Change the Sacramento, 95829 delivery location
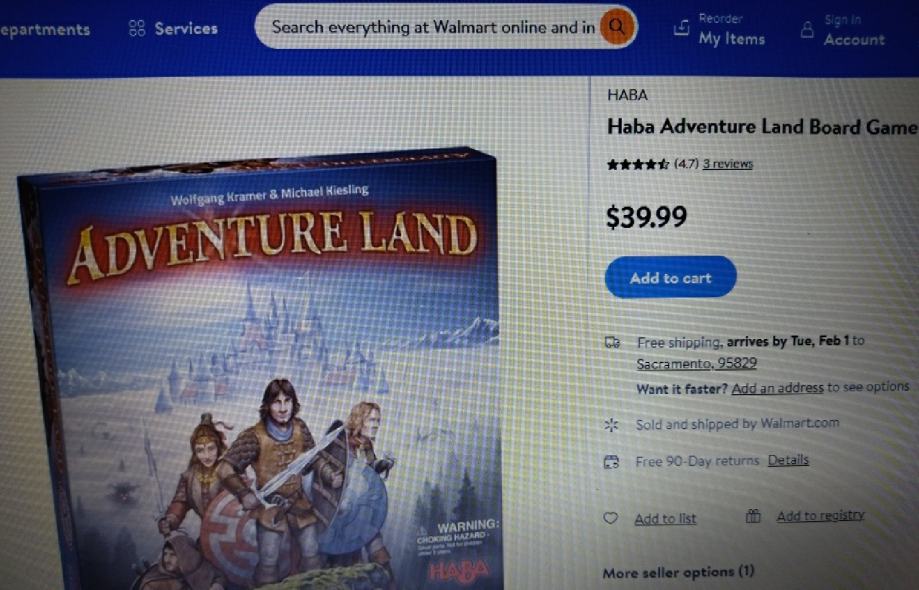Viewport: 919px width, 590px height. pos(696,363)
